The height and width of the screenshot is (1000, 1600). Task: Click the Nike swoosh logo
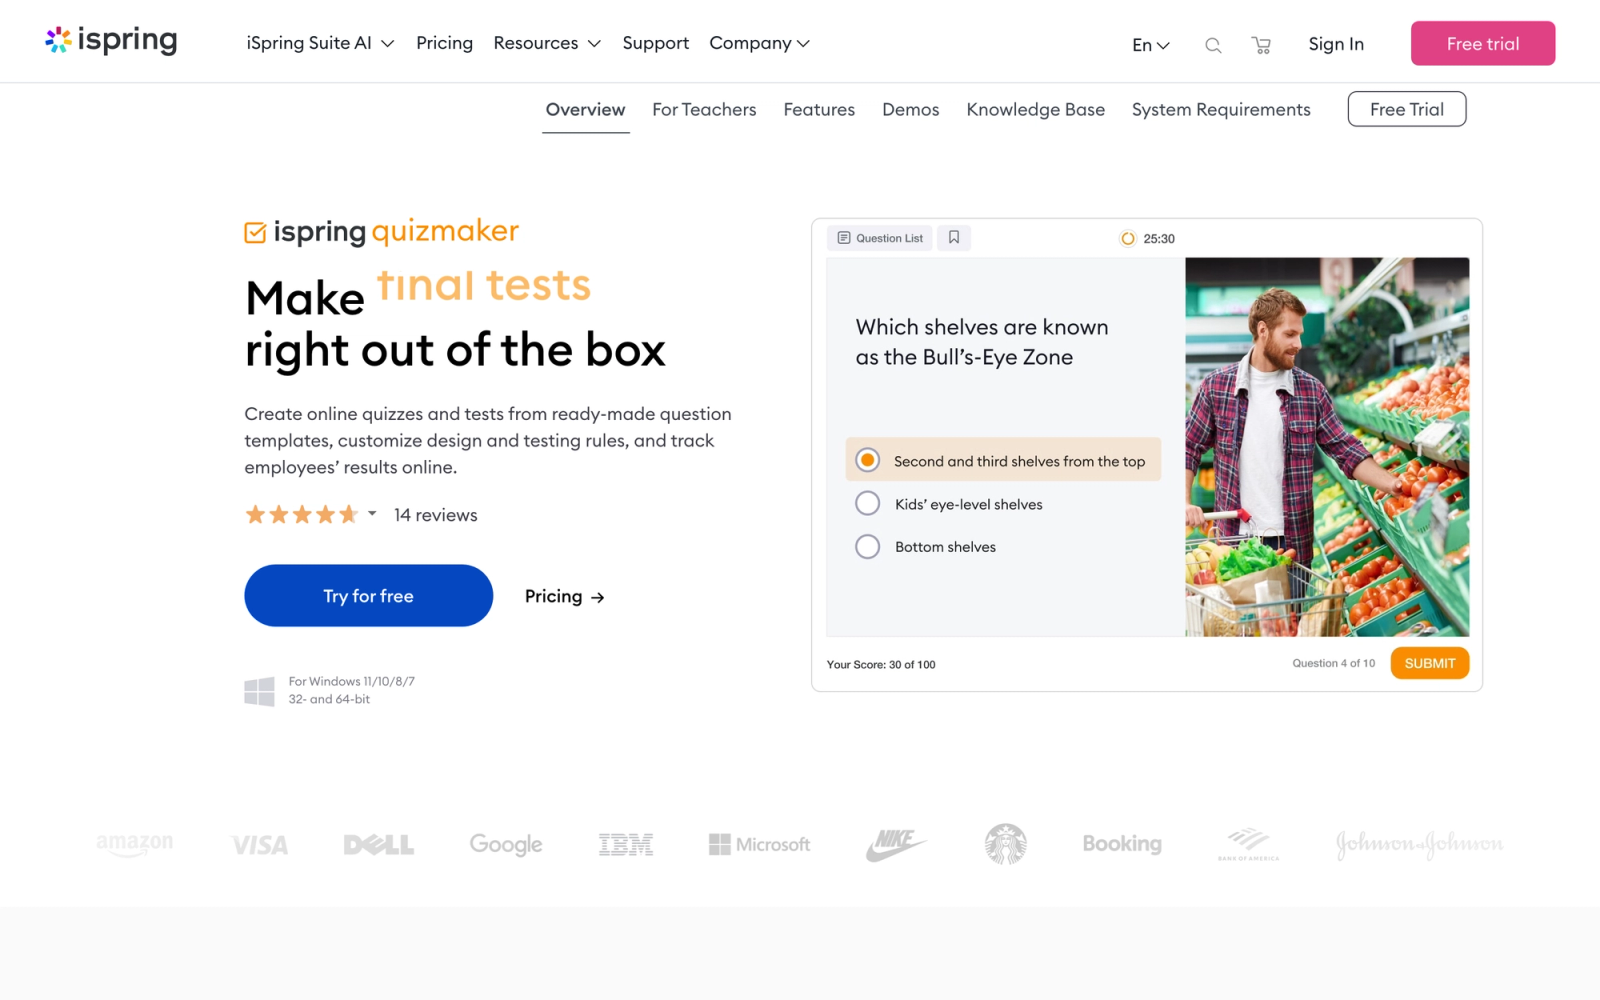[x=896, y=845]
